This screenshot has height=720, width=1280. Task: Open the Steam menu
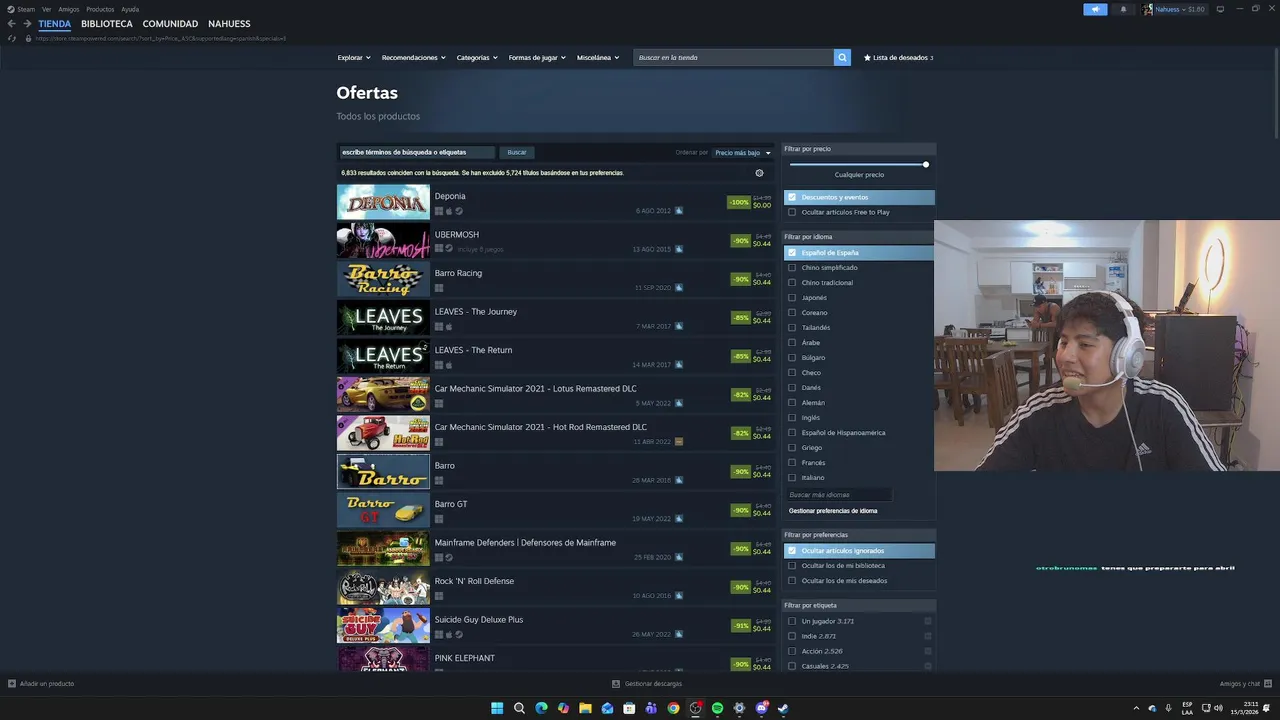(21, 9)
